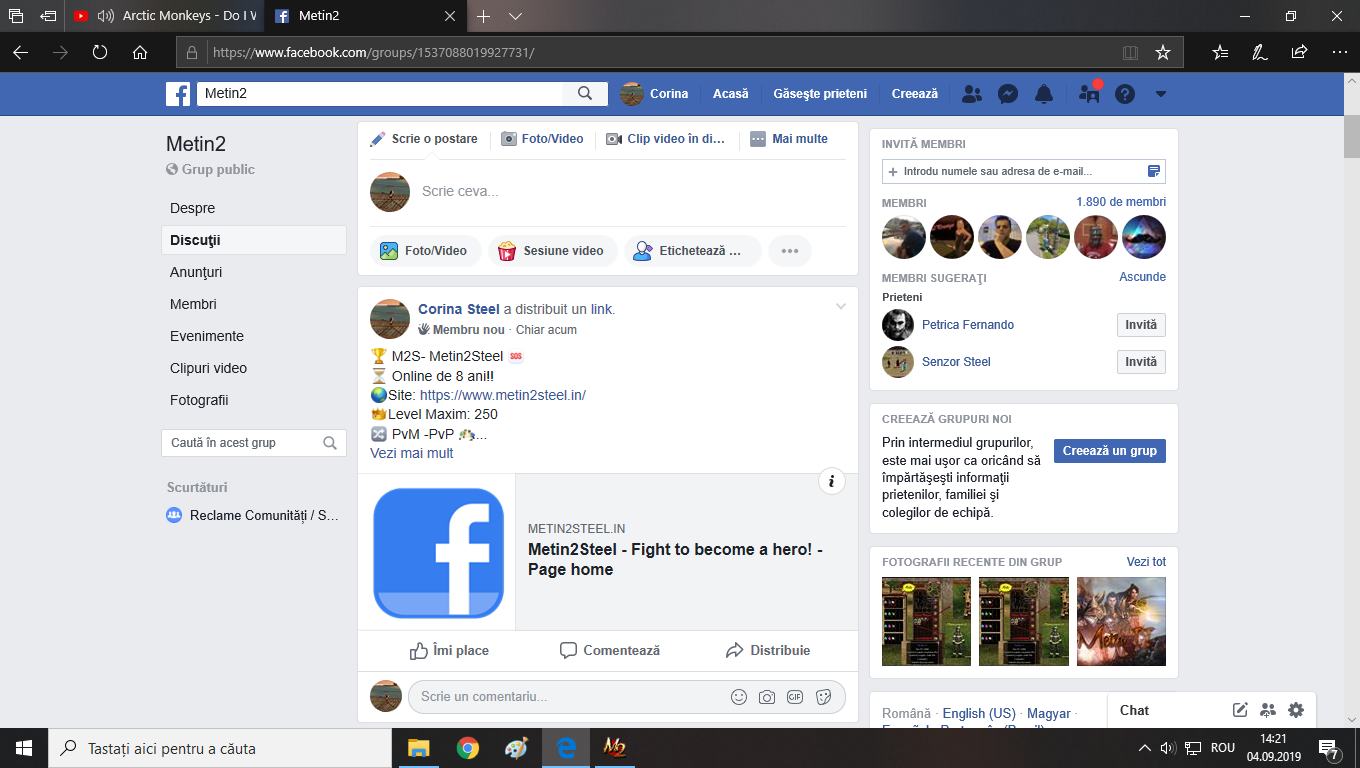
Task: Click the Sesiune video button
Action: (x=552, y=251)
